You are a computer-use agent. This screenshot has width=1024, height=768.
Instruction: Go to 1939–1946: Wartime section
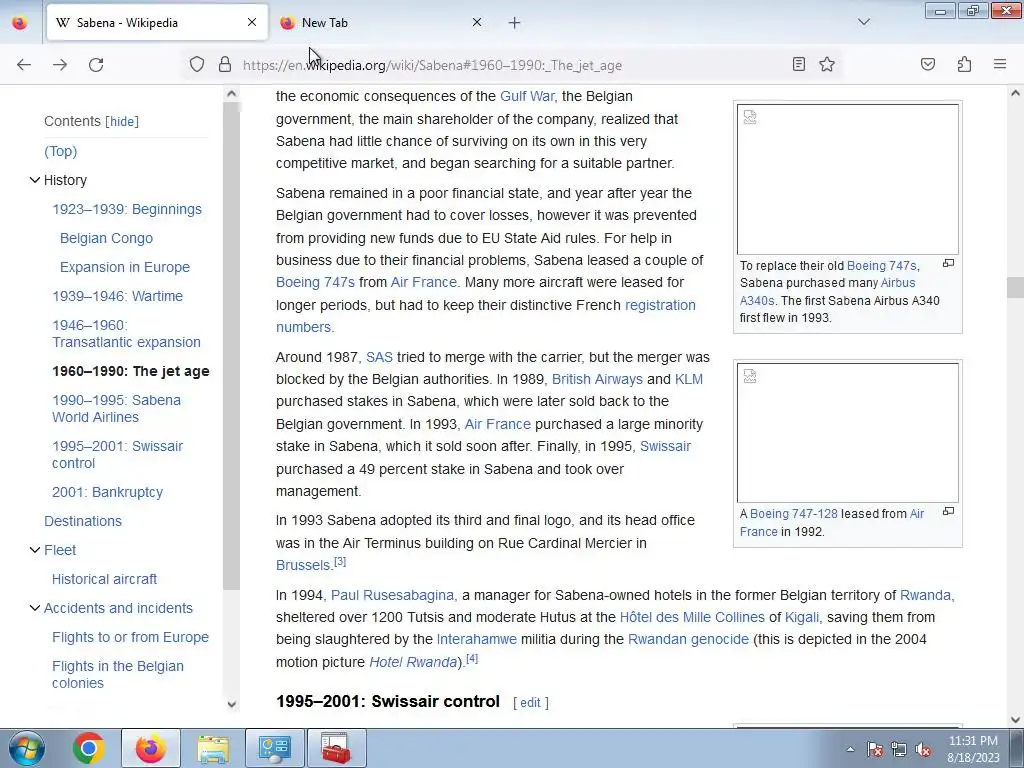pyautogui.click(x=118, y=296)
